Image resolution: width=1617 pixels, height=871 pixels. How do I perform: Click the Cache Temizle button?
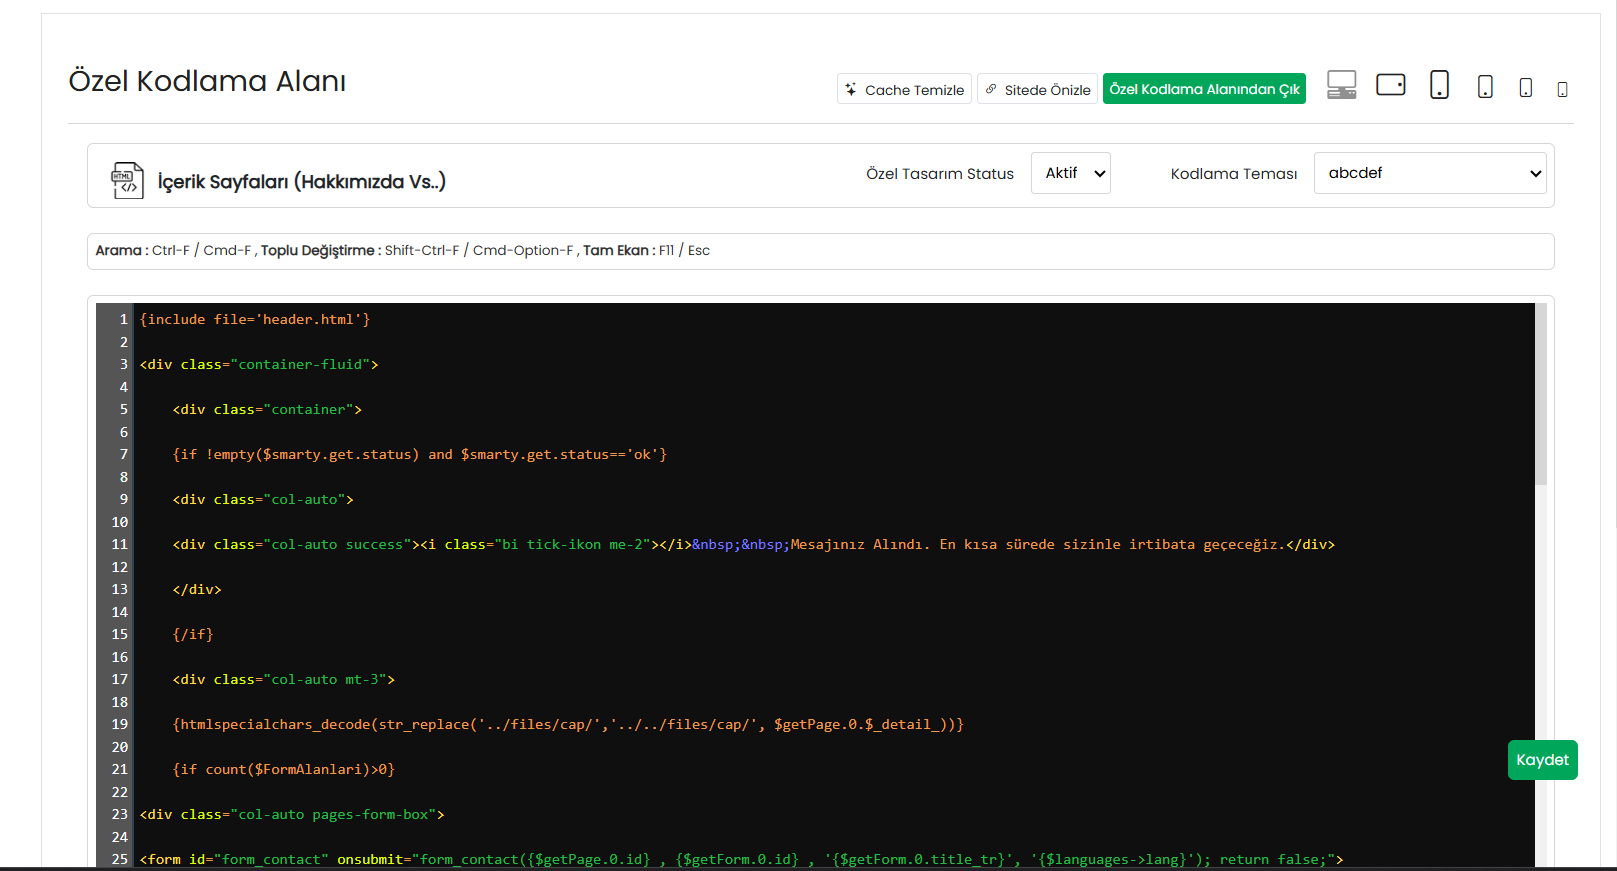[904, 89]
